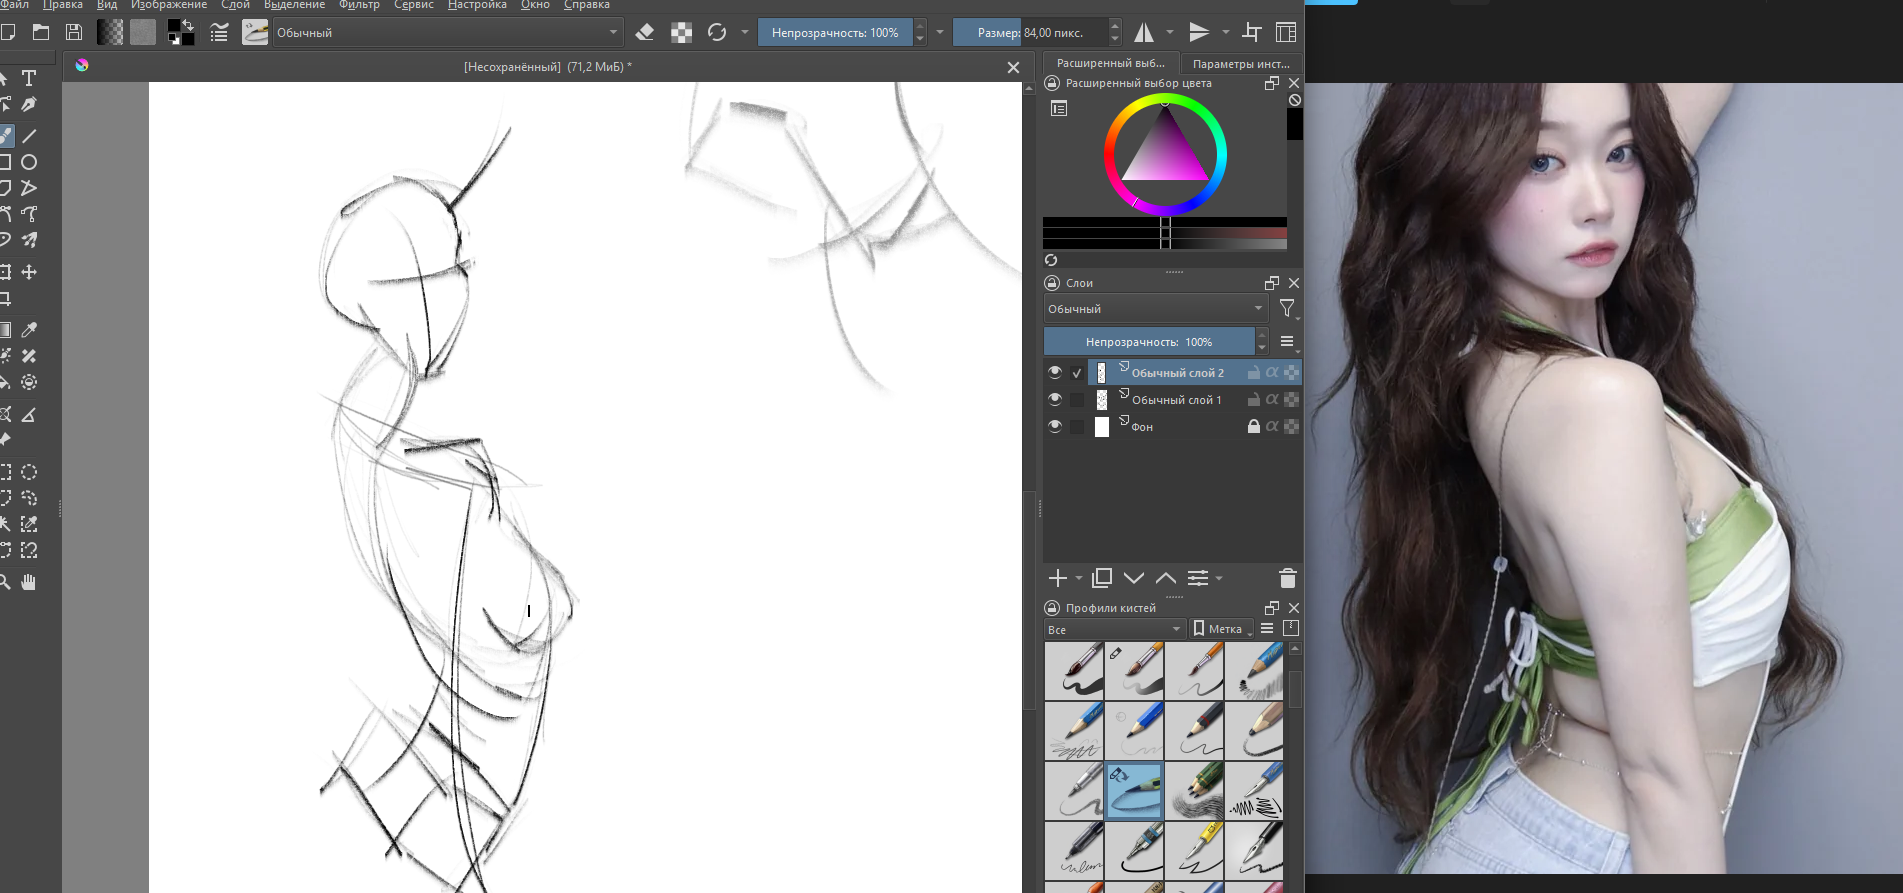Expand the brush tag filter Все
Screen dimensions: 1903x893
[1114, 629]
